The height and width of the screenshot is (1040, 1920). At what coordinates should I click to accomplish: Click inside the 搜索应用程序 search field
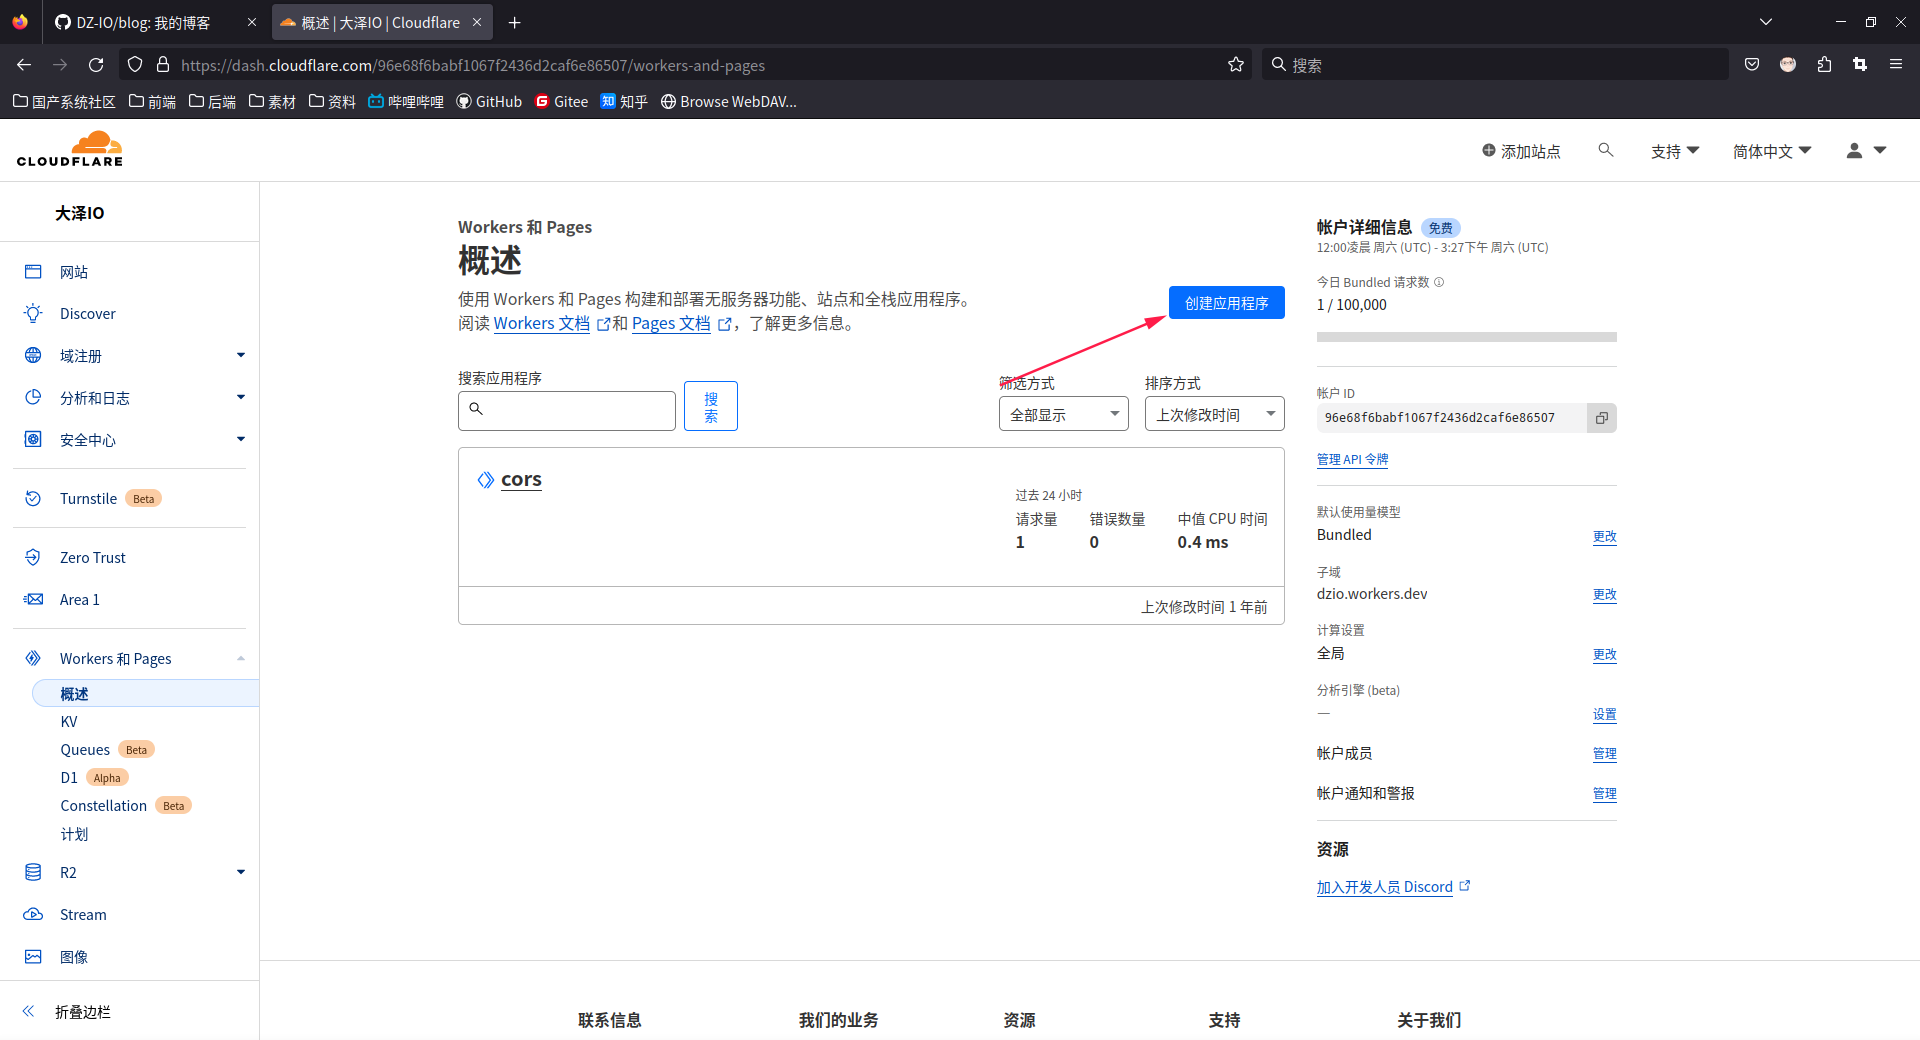tap(566, 410)
